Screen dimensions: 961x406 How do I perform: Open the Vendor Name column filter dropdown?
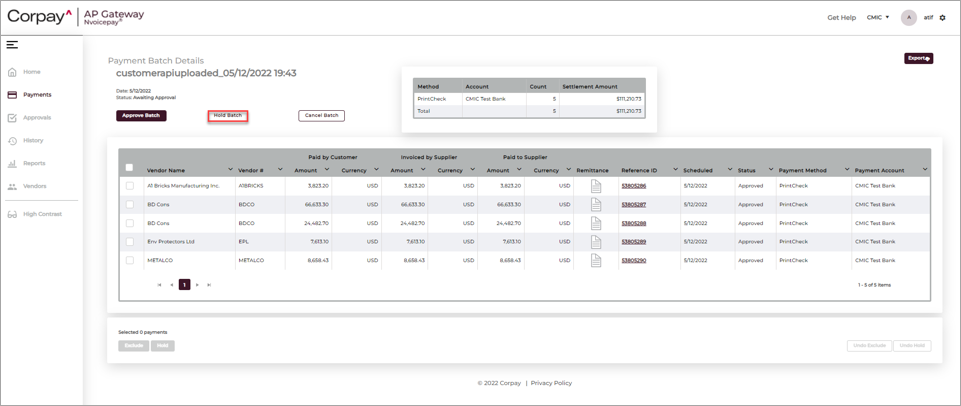(x=230, y=170)
